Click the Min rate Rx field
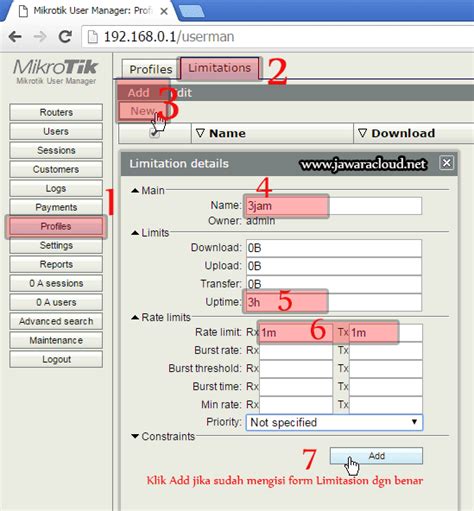The height and width of the screenshot is (511, 474). (296, 405)
